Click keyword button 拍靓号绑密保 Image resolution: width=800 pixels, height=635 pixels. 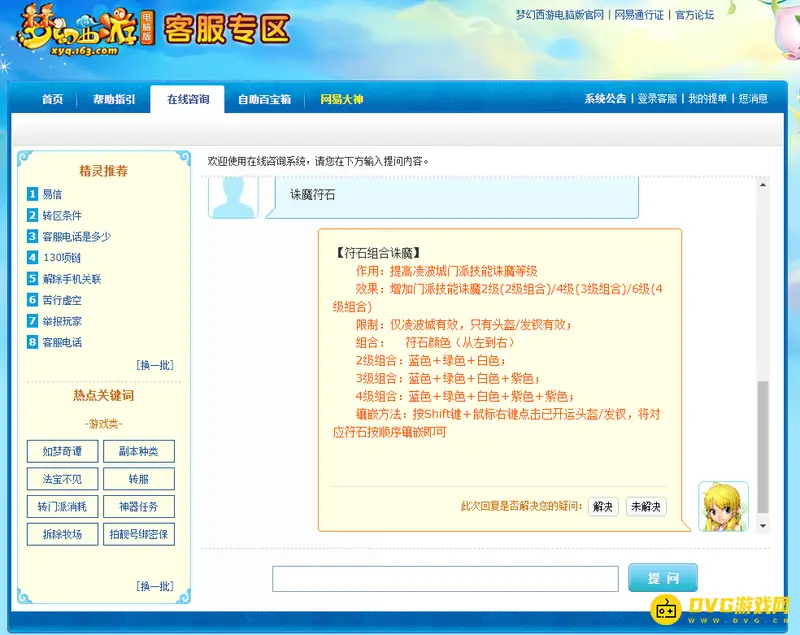pos(139,534)
